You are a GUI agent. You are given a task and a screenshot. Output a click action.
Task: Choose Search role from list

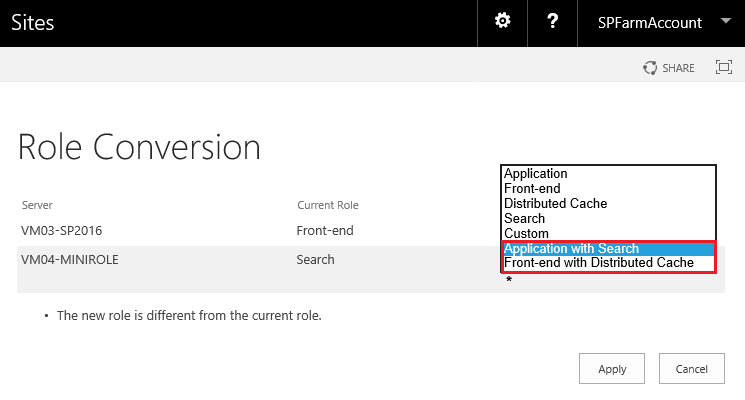525,218
